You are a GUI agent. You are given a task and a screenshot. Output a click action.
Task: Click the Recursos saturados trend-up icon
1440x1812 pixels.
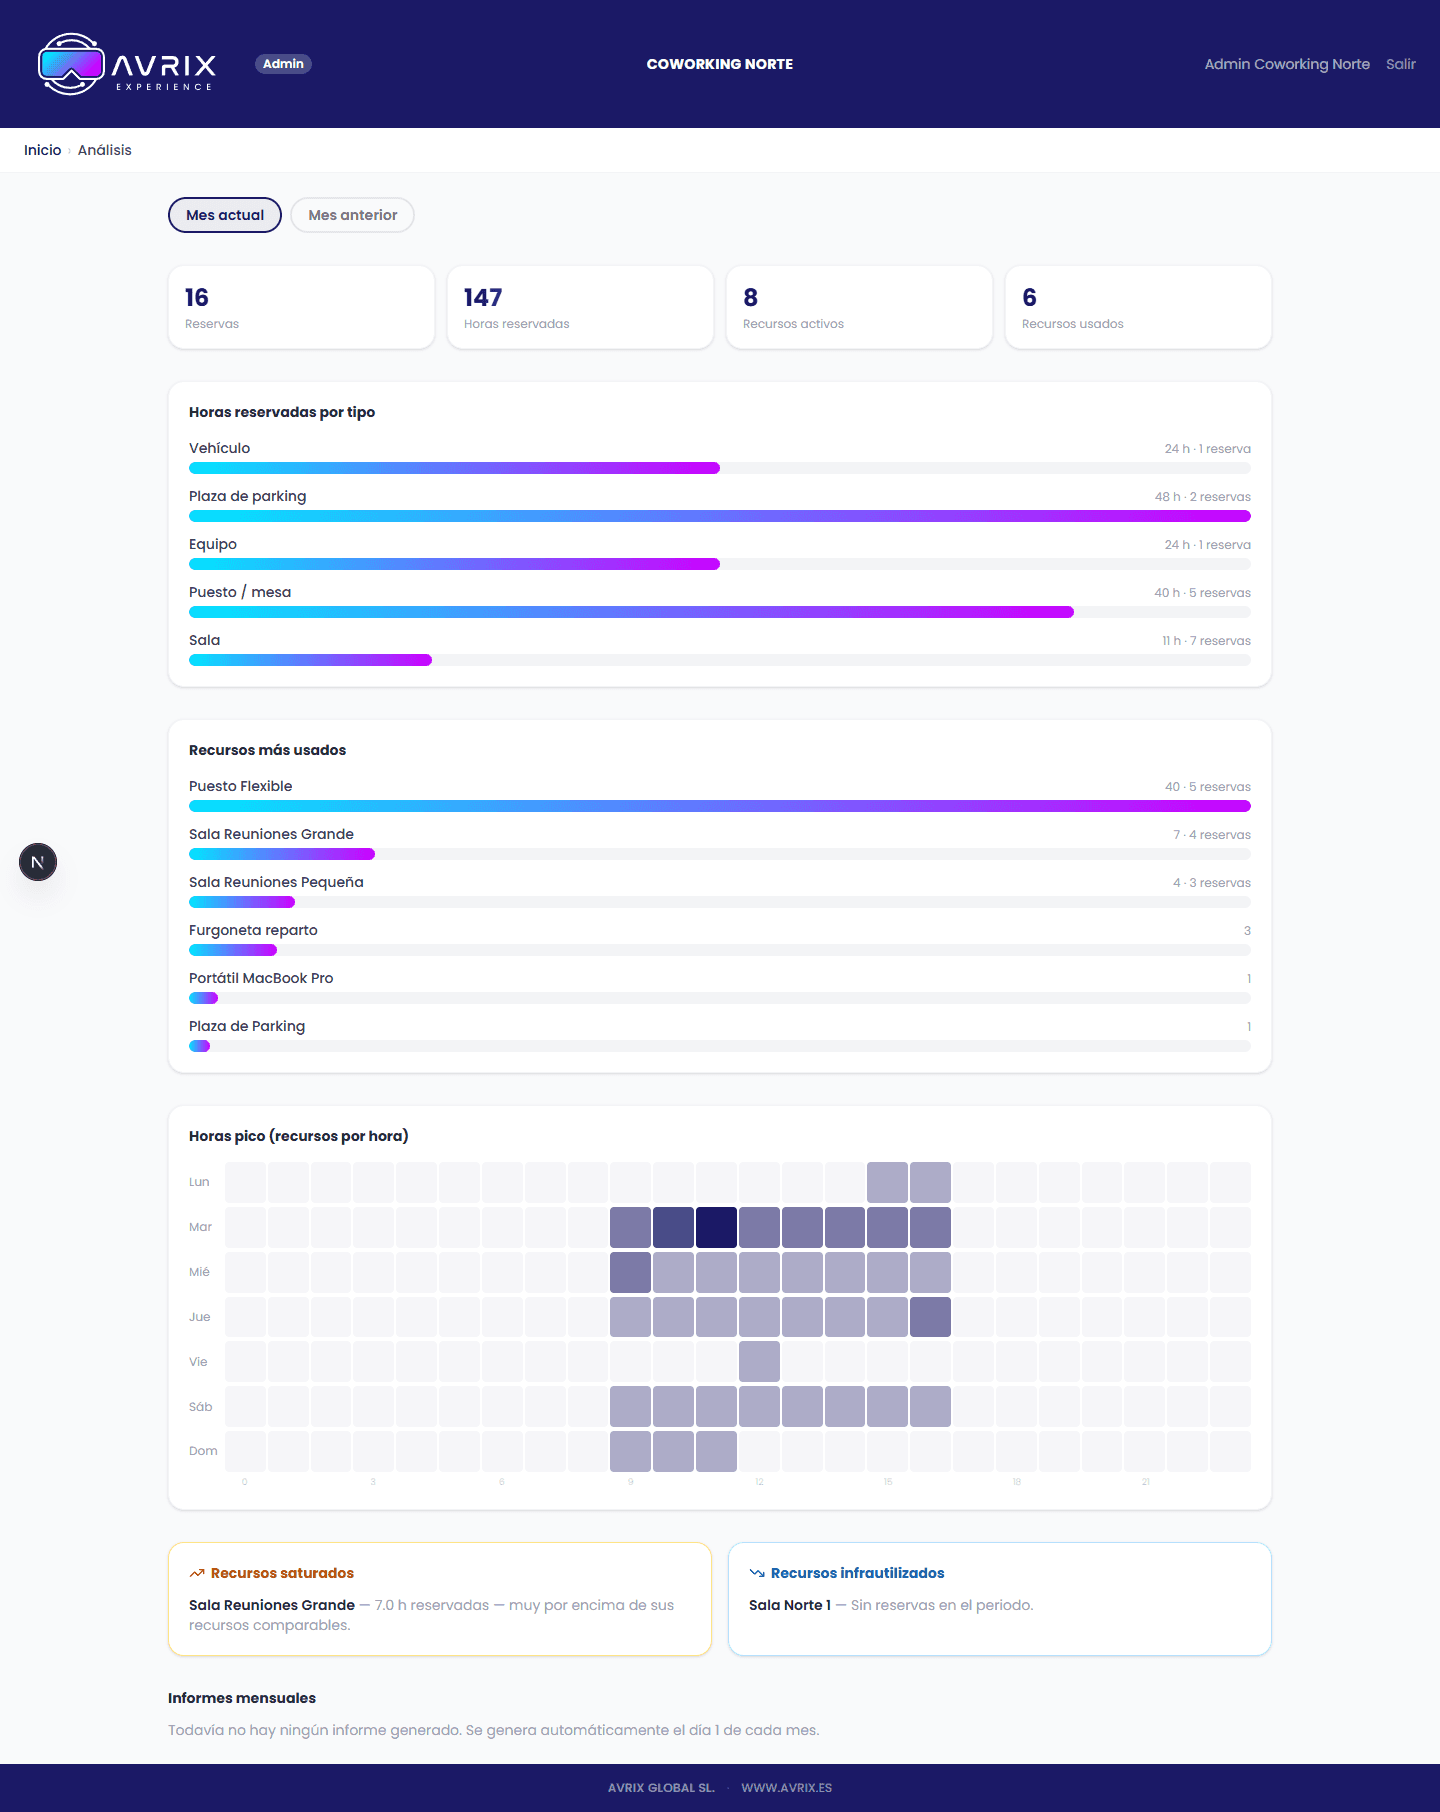coord(197,1573)
